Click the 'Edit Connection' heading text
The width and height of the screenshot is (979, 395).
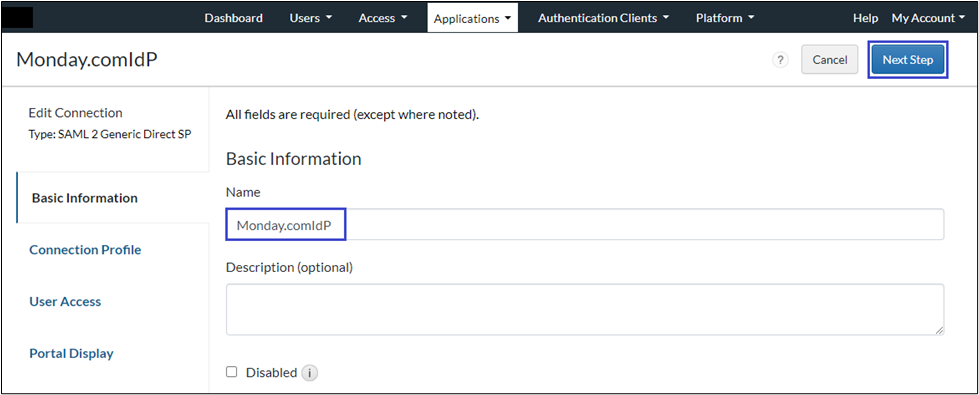click(76, 113)
